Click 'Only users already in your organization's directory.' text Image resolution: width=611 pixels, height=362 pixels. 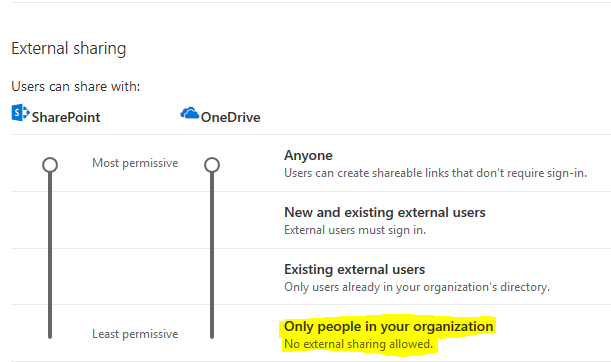tap(417, 287)
